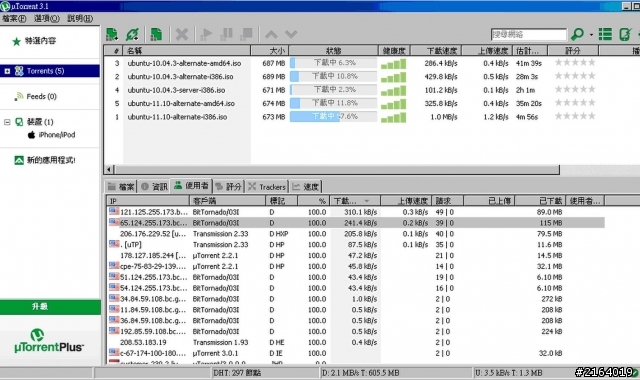Click the horizontal scrollbar left arrow
This screenshot has width=640, height=380.
(x=109, y=169)
